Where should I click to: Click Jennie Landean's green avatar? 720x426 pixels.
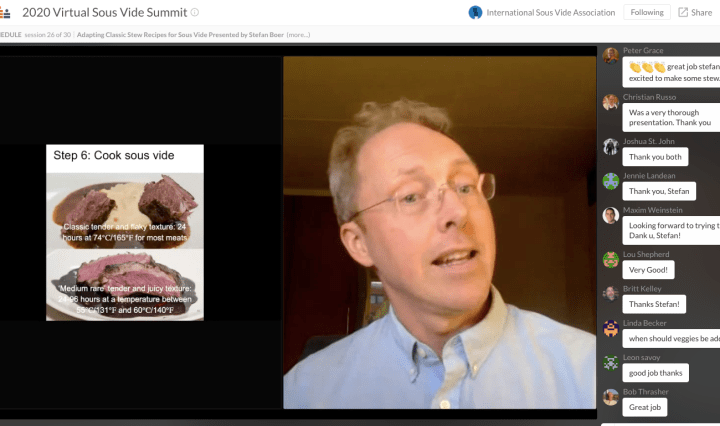tap(610, 181)
